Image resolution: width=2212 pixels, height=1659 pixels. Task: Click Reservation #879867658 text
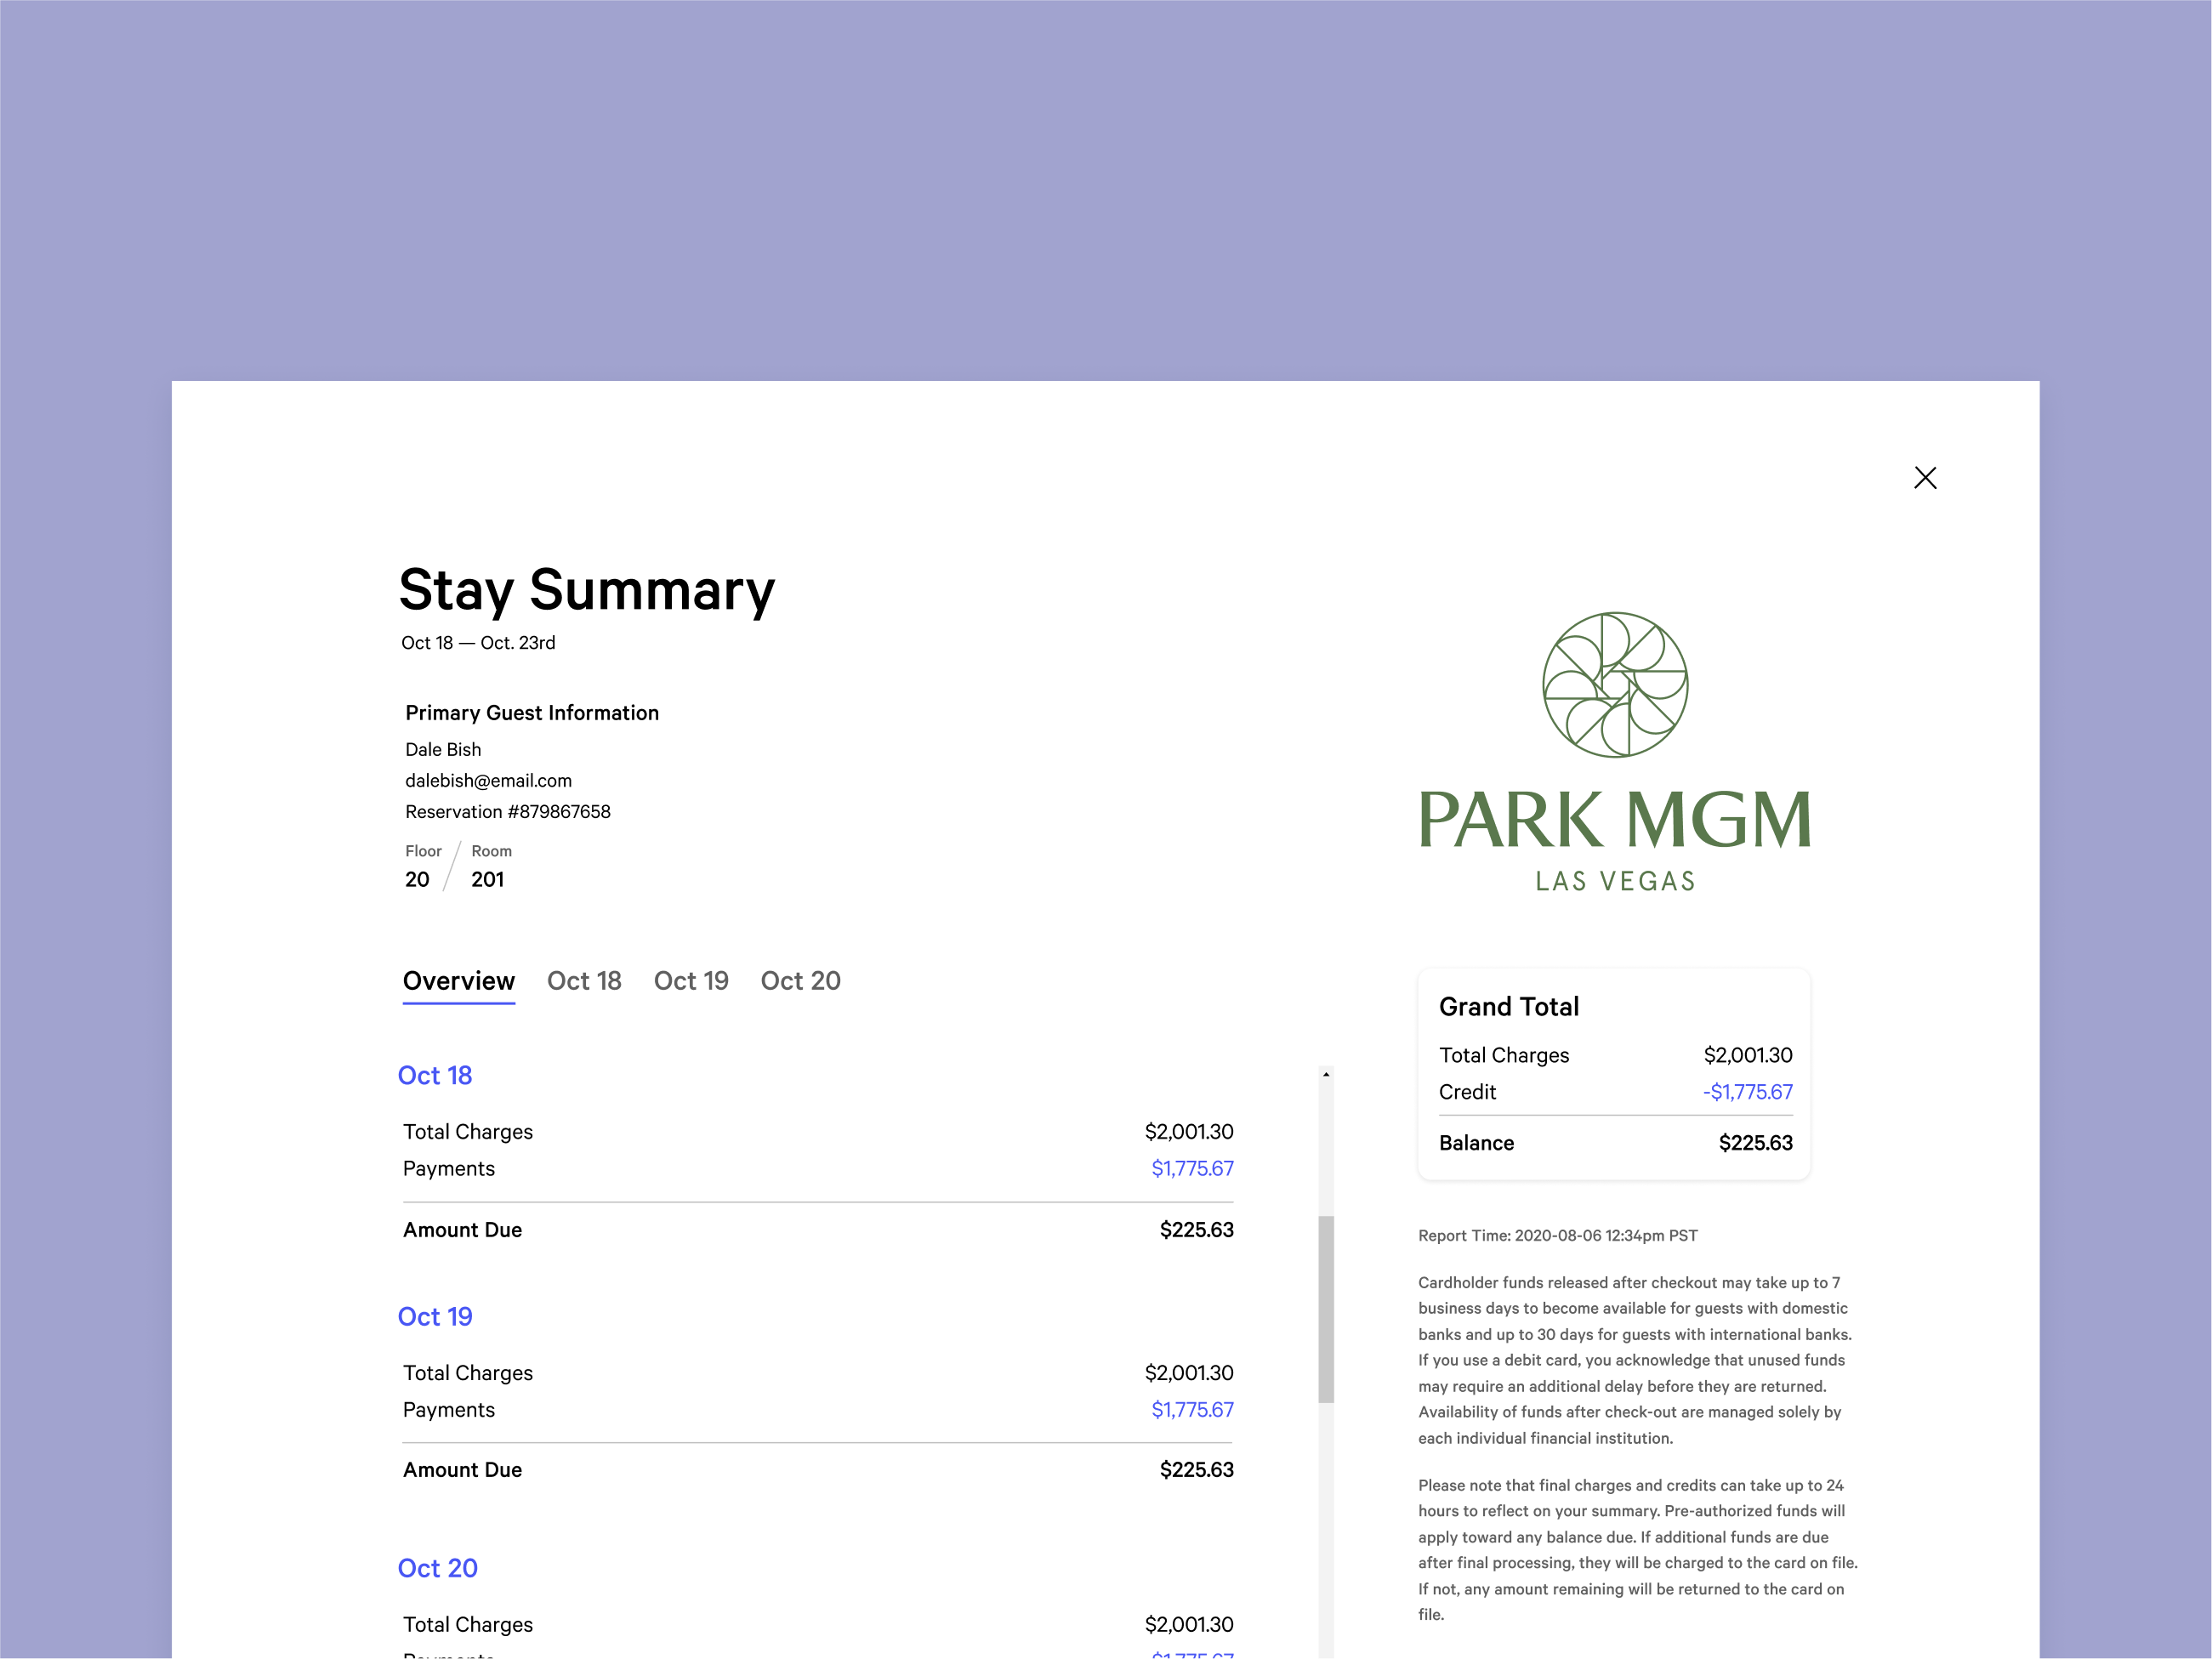(508, 812)
